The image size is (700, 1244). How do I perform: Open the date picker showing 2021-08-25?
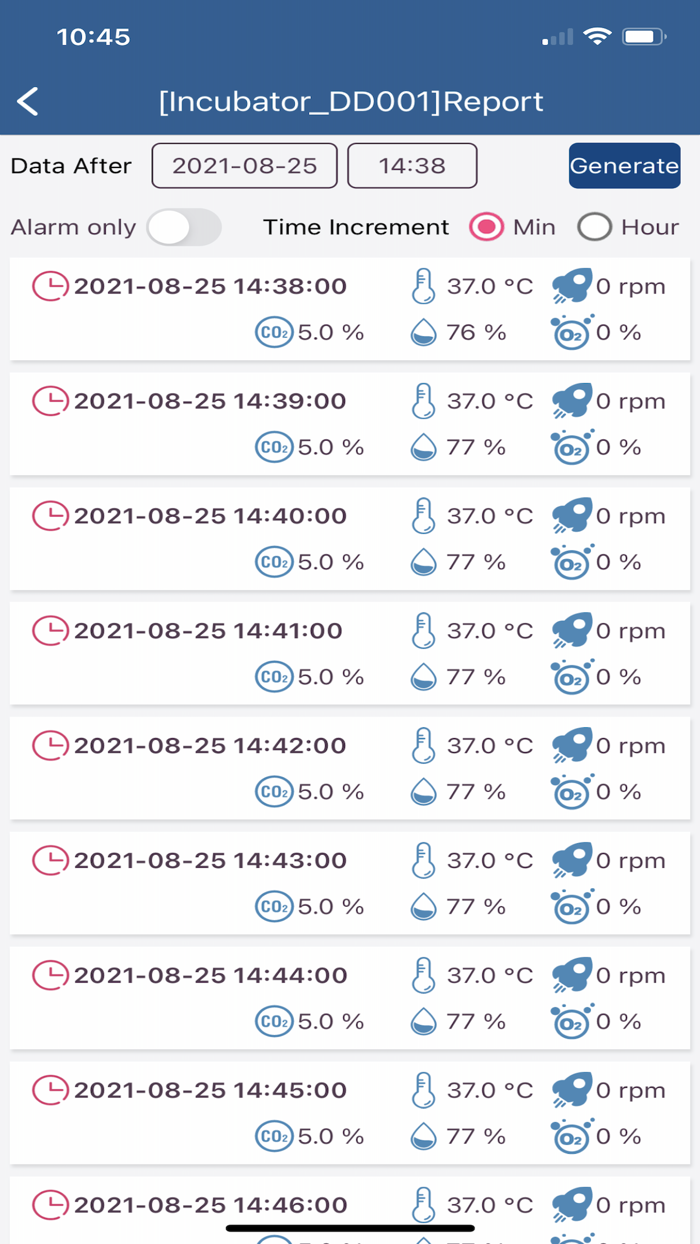point(244,166)
